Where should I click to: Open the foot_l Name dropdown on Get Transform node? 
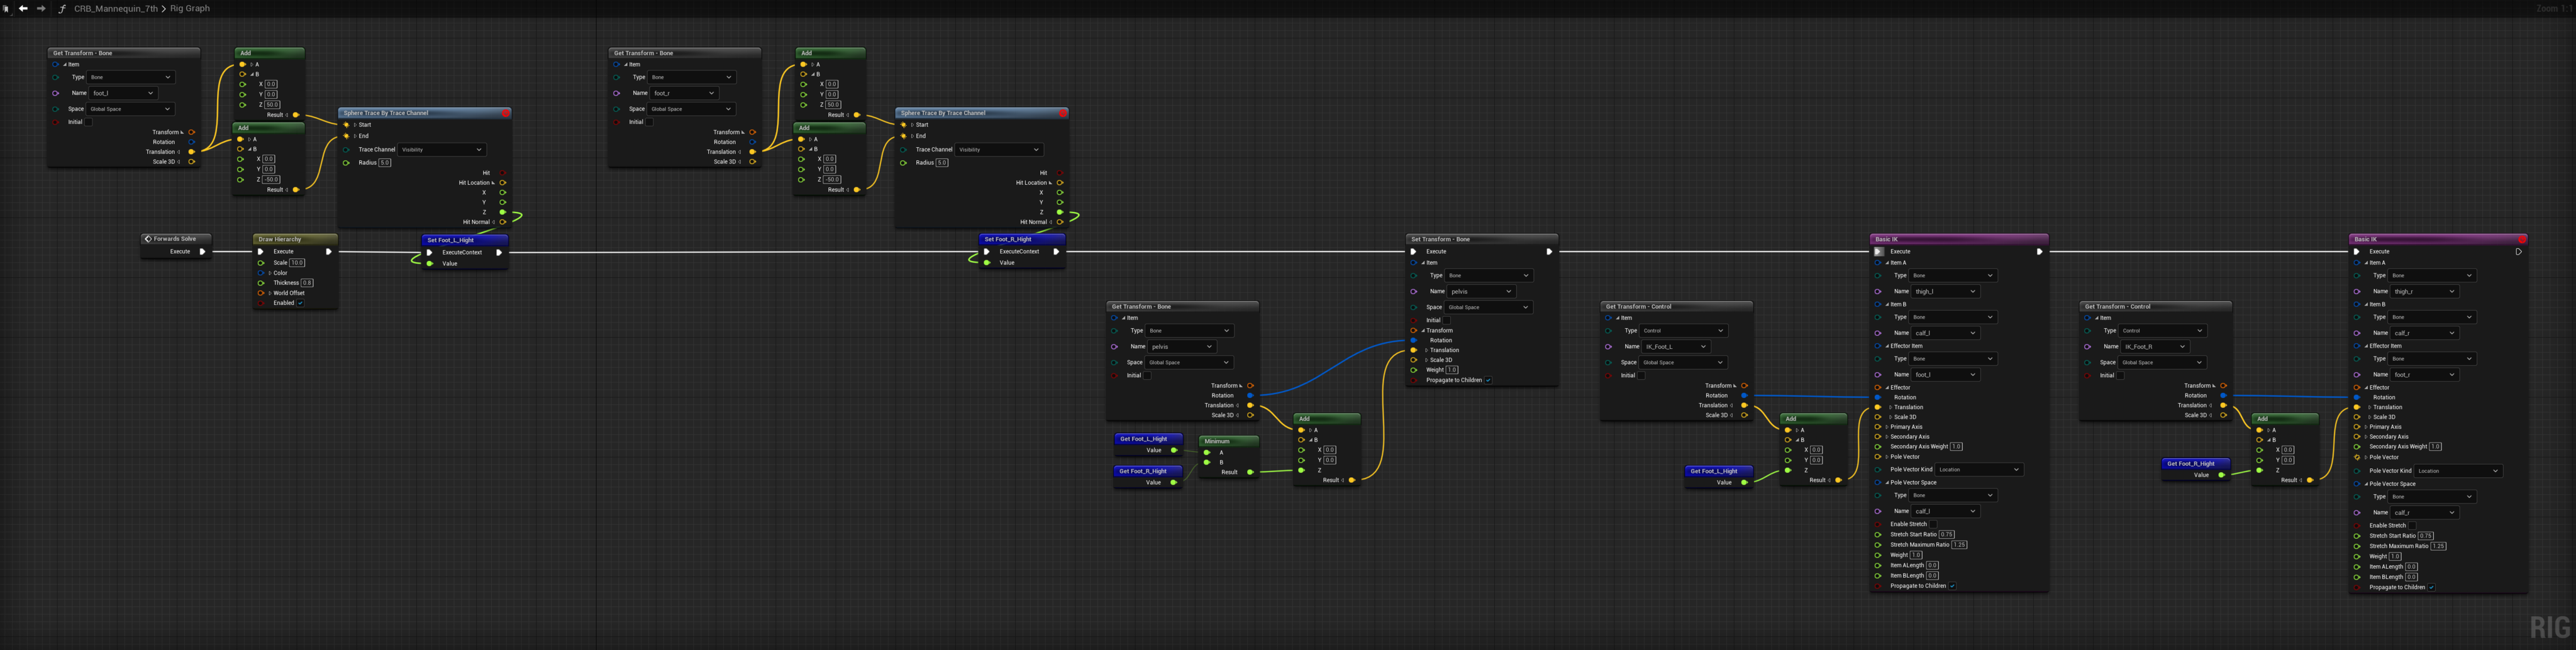(123, 93)
